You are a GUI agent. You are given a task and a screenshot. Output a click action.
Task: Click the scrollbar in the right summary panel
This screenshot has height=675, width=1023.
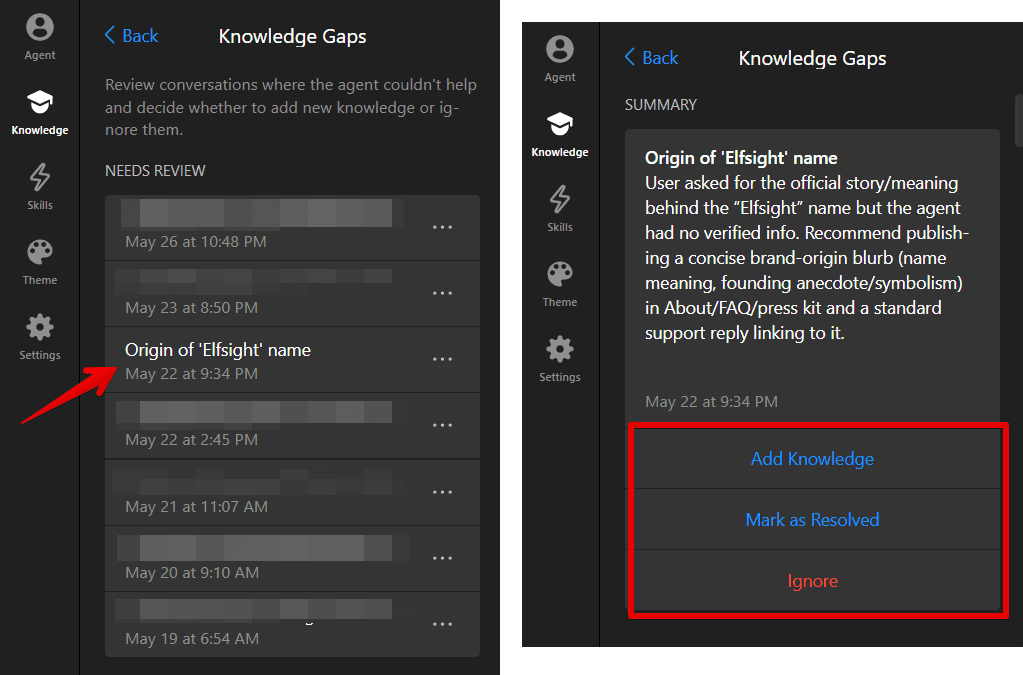pyautogui.click(x=1018, y=121)
